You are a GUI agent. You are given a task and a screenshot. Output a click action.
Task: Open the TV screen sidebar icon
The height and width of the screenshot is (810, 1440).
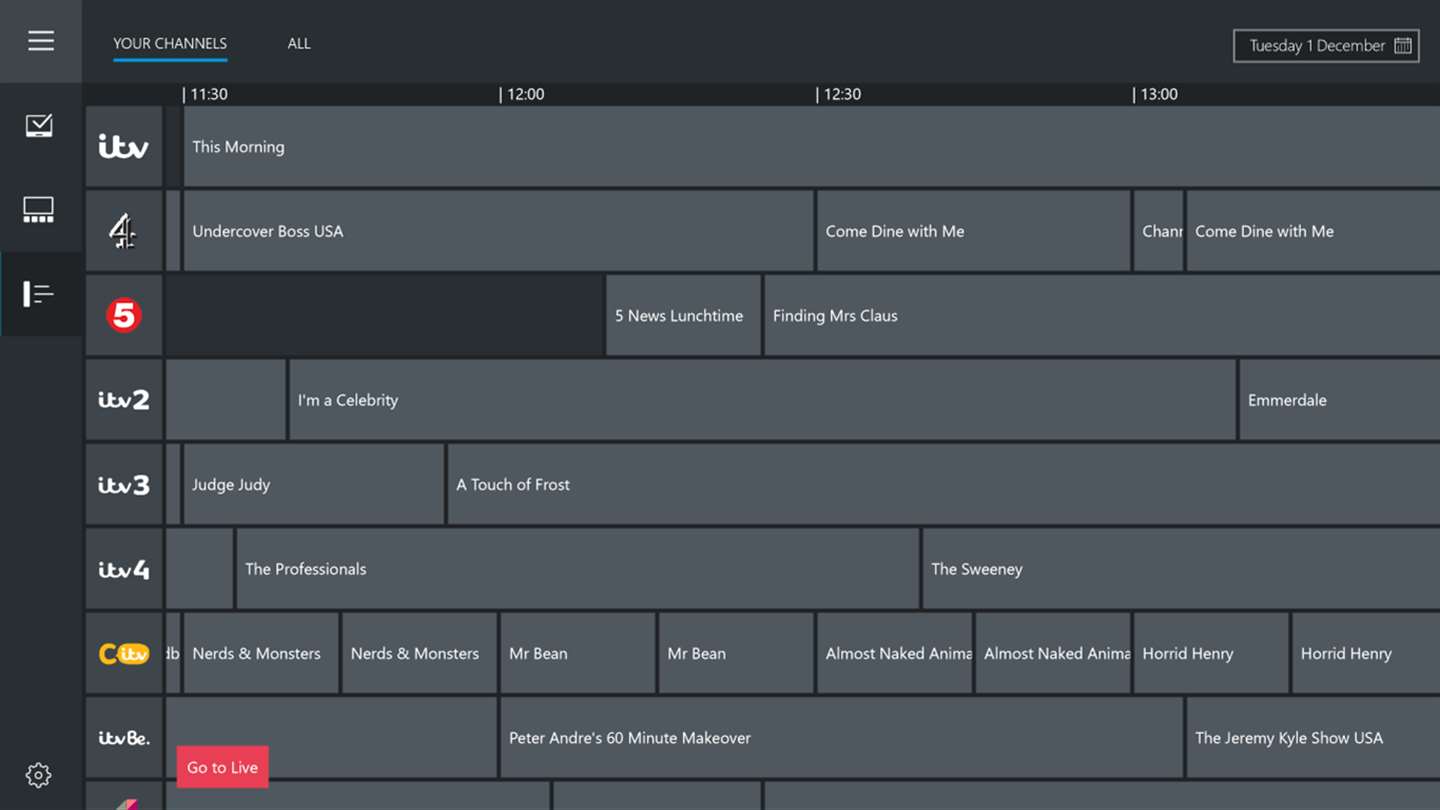(x=39, y=210)
